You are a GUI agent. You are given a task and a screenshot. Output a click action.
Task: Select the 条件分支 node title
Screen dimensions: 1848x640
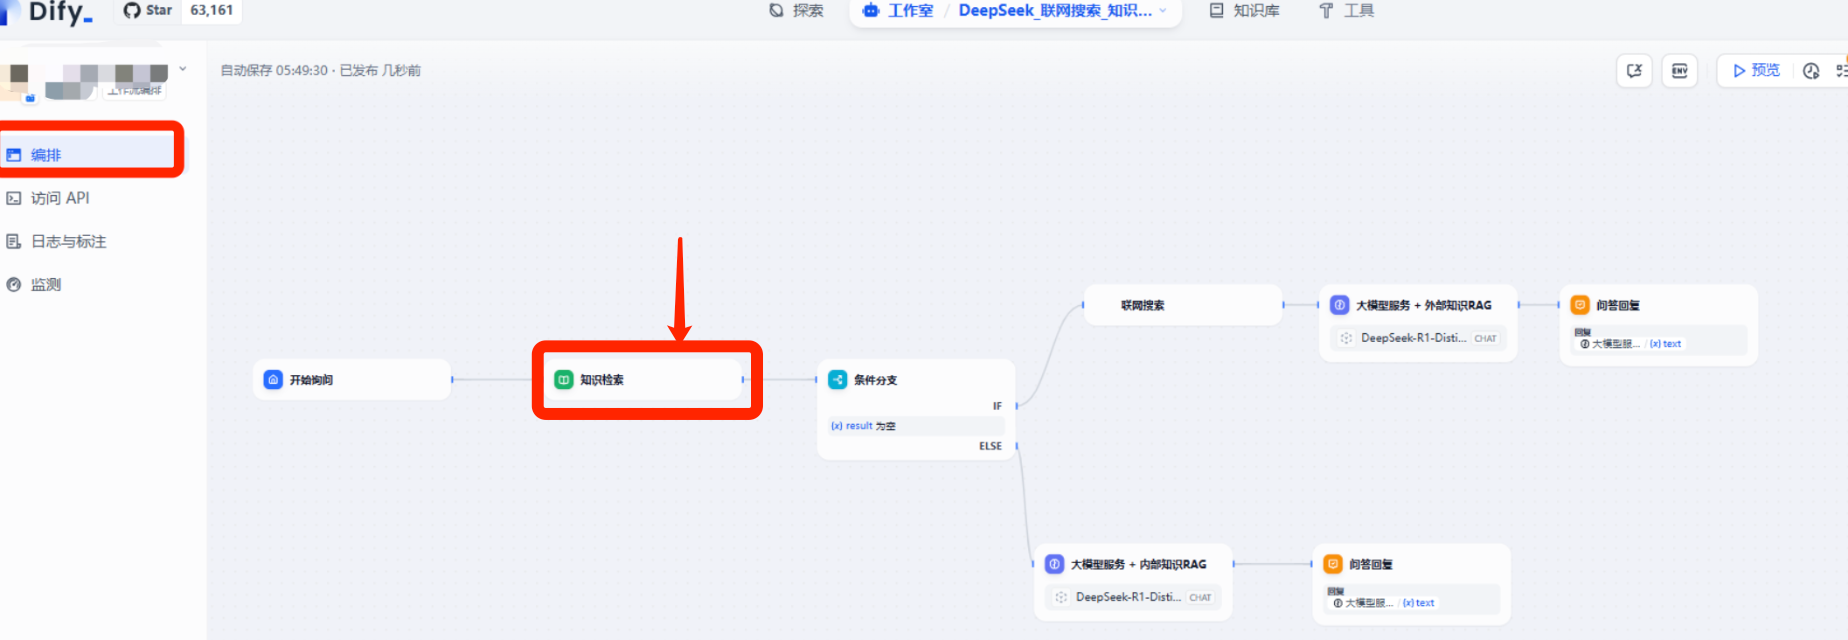coord(875,380)
